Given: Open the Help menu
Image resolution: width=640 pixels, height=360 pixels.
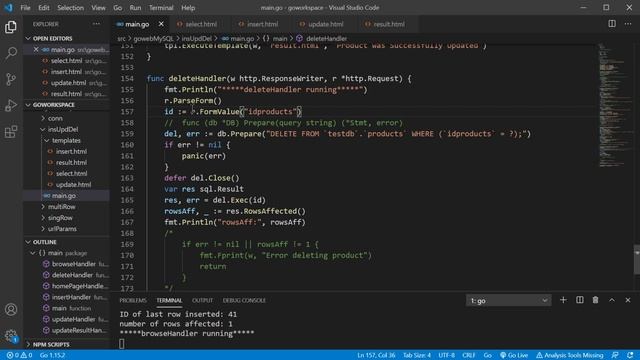Looking at the screenshot, I should pos(188,8).
